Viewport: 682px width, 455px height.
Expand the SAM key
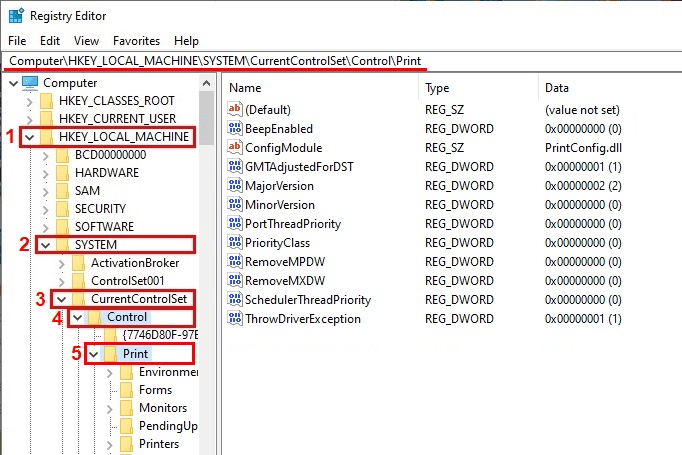click(45, 191)
